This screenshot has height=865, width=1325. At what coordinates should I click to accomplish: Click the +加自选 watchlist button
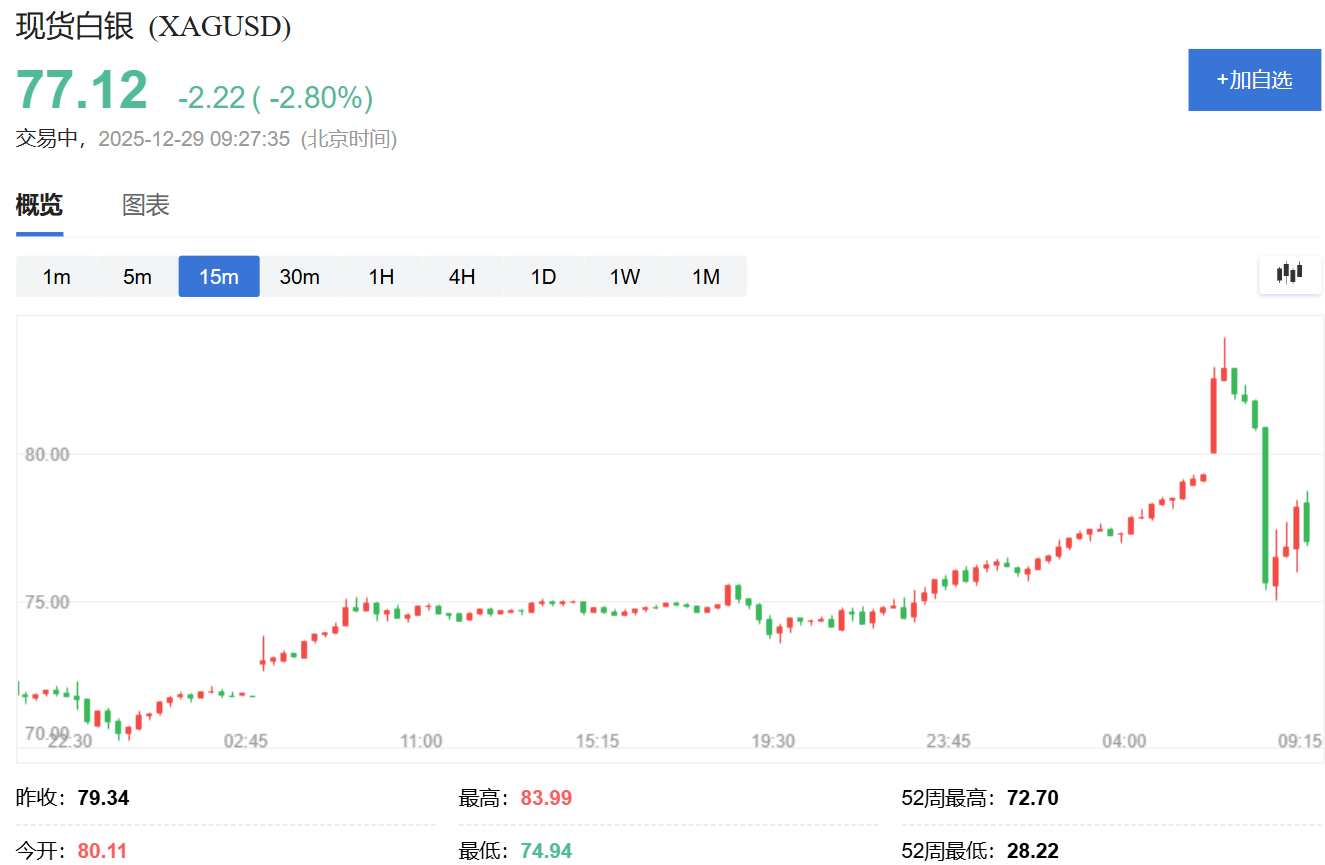(1254, 80)
